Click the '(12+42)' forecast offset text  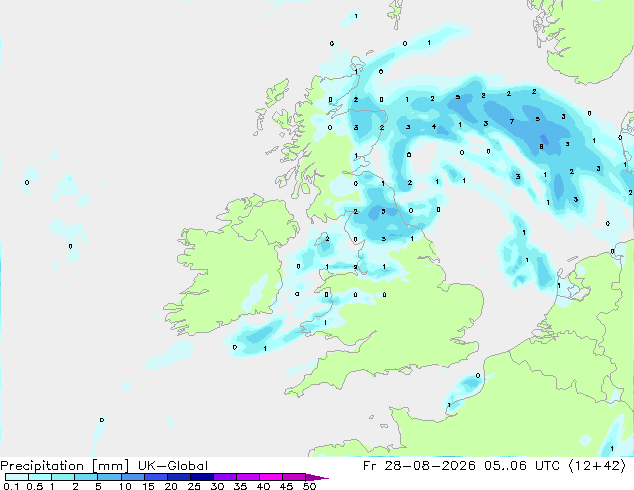[x=598, y=466]
